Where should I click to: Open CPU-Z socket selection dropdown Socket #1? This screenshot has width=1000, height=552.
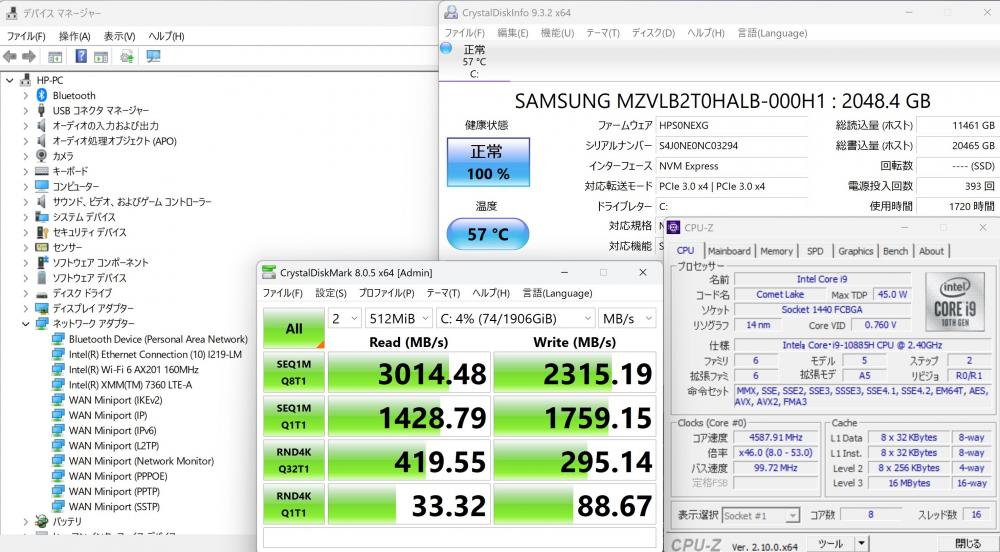coord(761,516)
